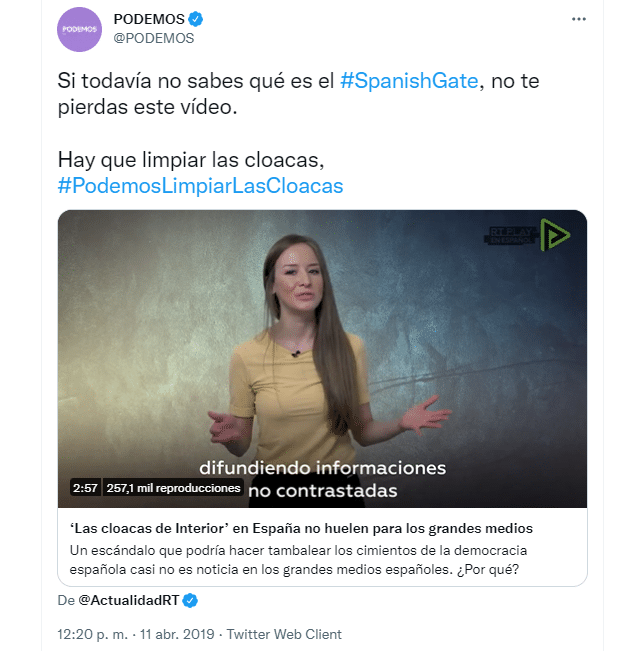The image size is (627, 651).
Task: Open the PODEMOS display name profile link
Action: [x=149, y=19]
